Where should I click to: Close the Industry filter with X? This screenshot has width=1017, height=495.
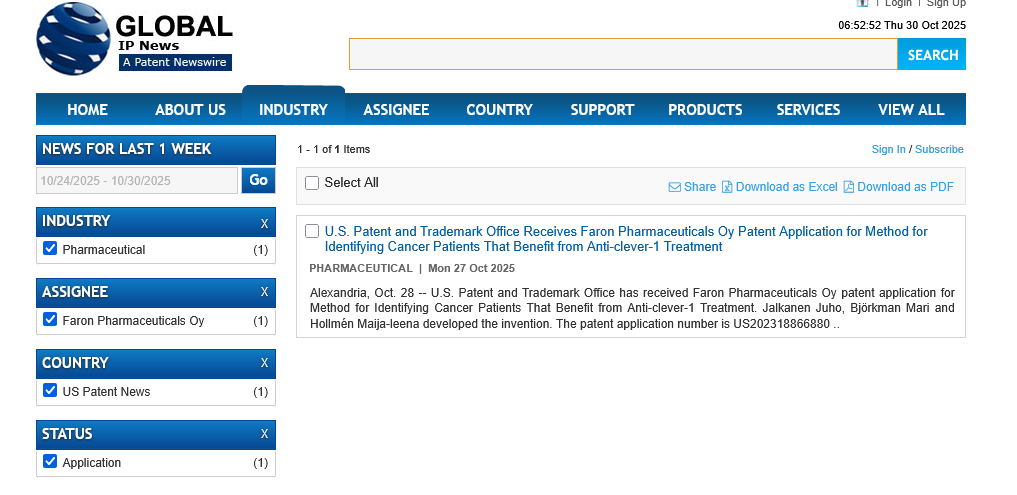tap(264, 223)
